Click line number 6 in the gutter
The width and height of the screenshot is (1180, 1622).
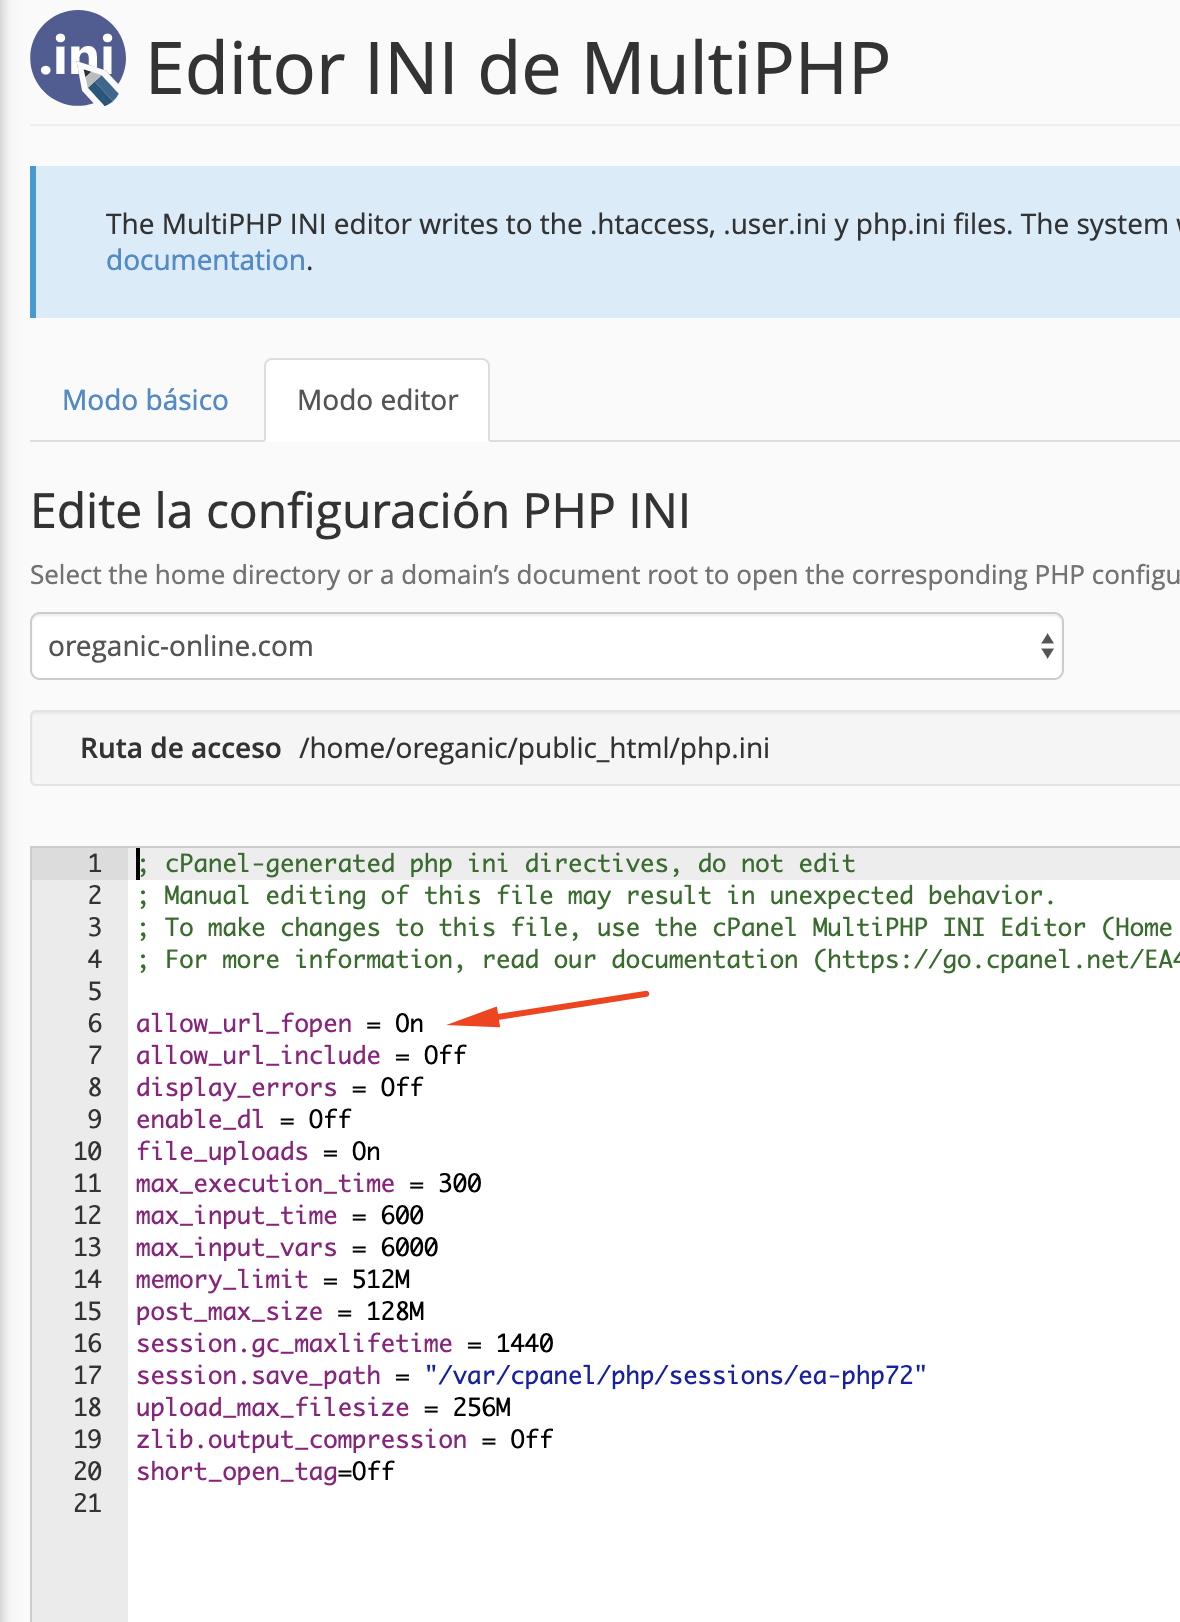point(95,1023)
